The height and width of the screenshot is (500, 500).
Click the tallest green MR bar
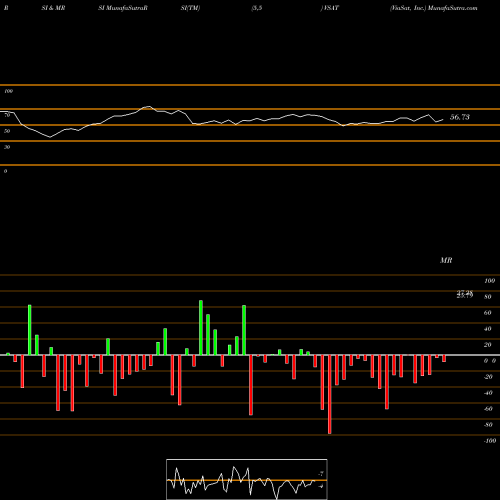(x=201, y=328)
